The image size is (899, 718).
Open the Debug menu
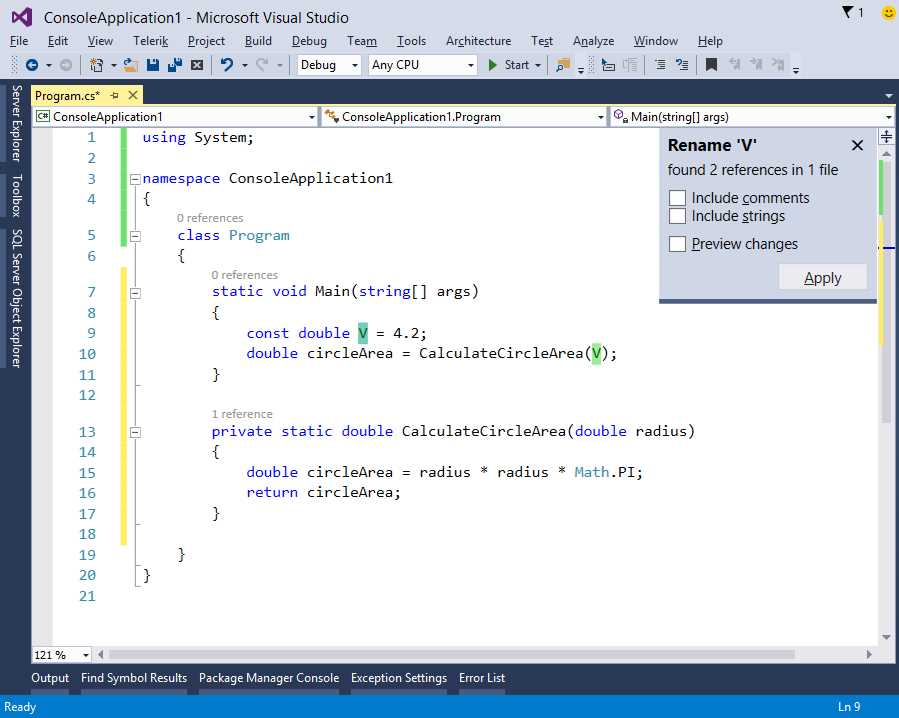point(309,41)
